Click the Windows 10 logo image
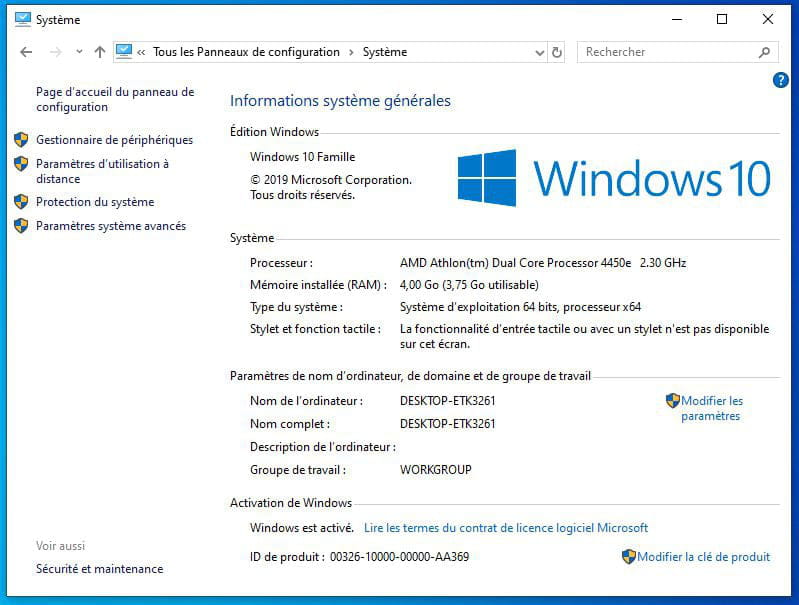Screen dimensions: 799x605 pos(614,178)
